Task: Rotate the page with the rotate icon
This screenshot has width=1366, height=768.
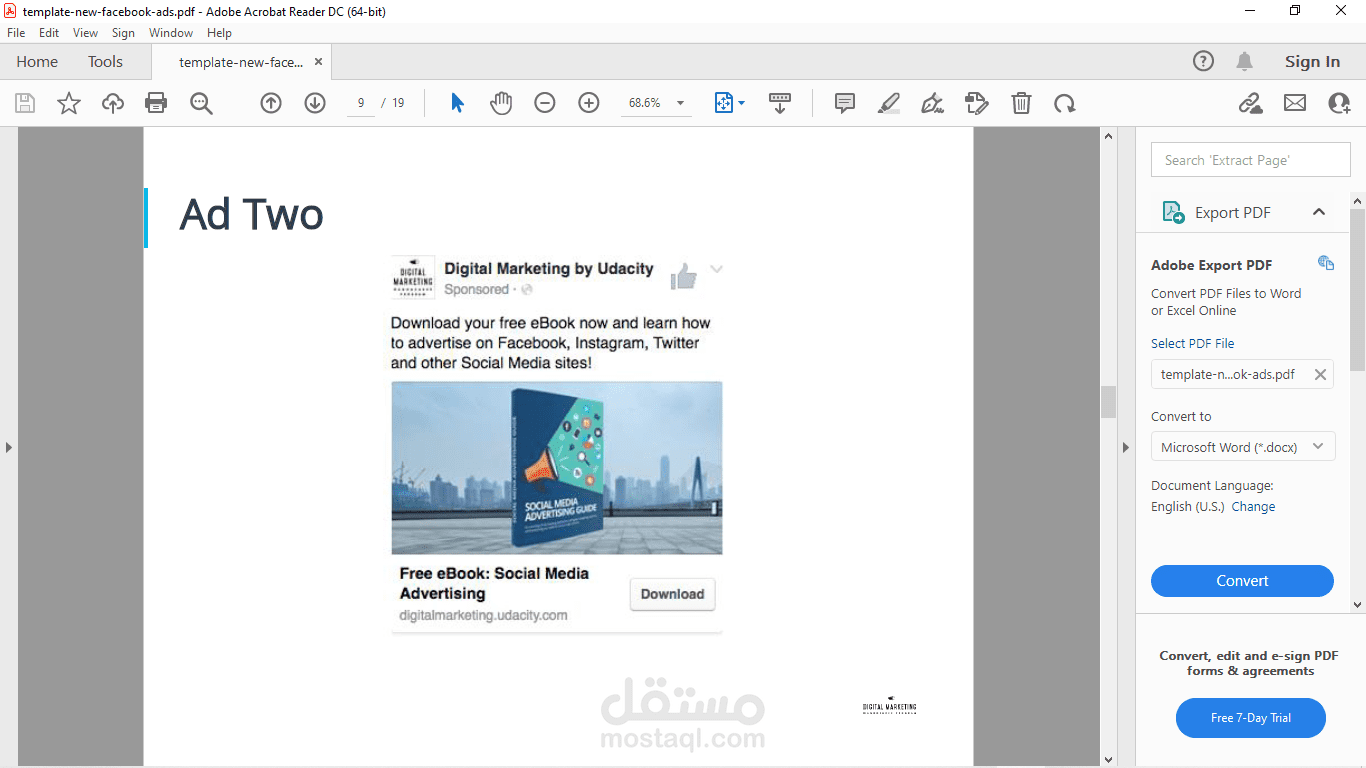Action: click(x=1065, y=103)
